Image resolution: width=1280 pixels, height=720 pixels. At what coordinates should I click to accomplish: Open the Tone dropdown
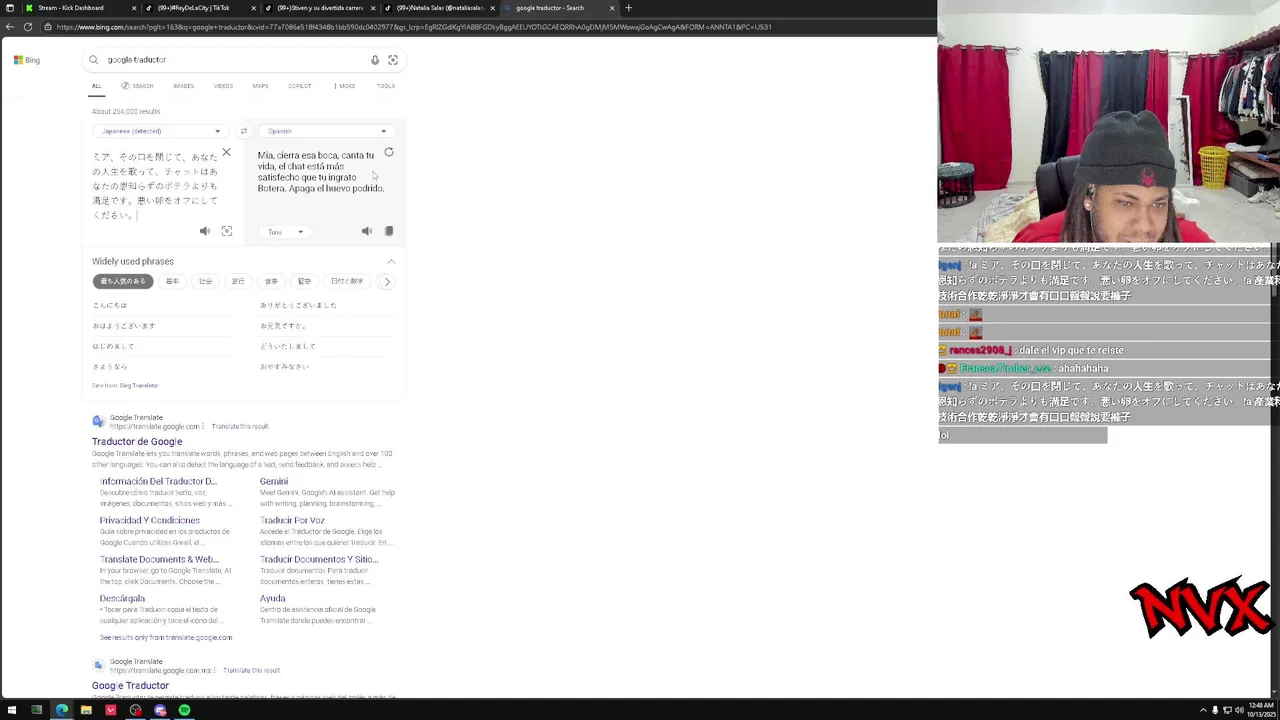click(285, 232)
